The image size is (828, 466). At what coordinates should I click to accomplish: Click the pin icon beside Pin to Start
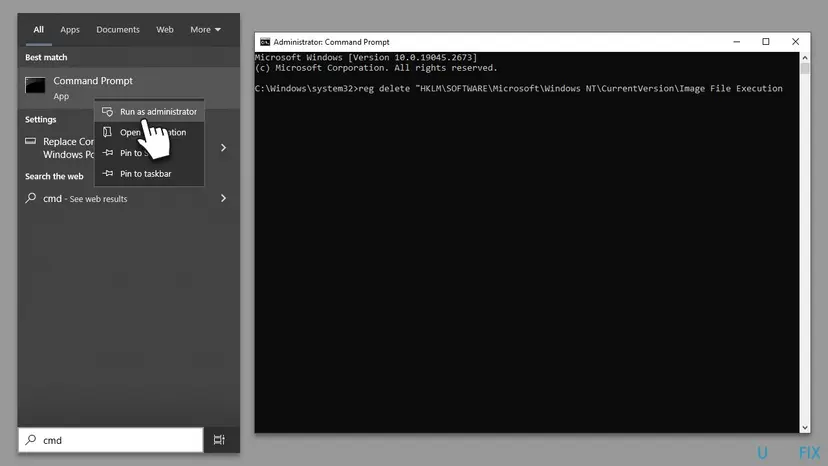coord(107,153)
